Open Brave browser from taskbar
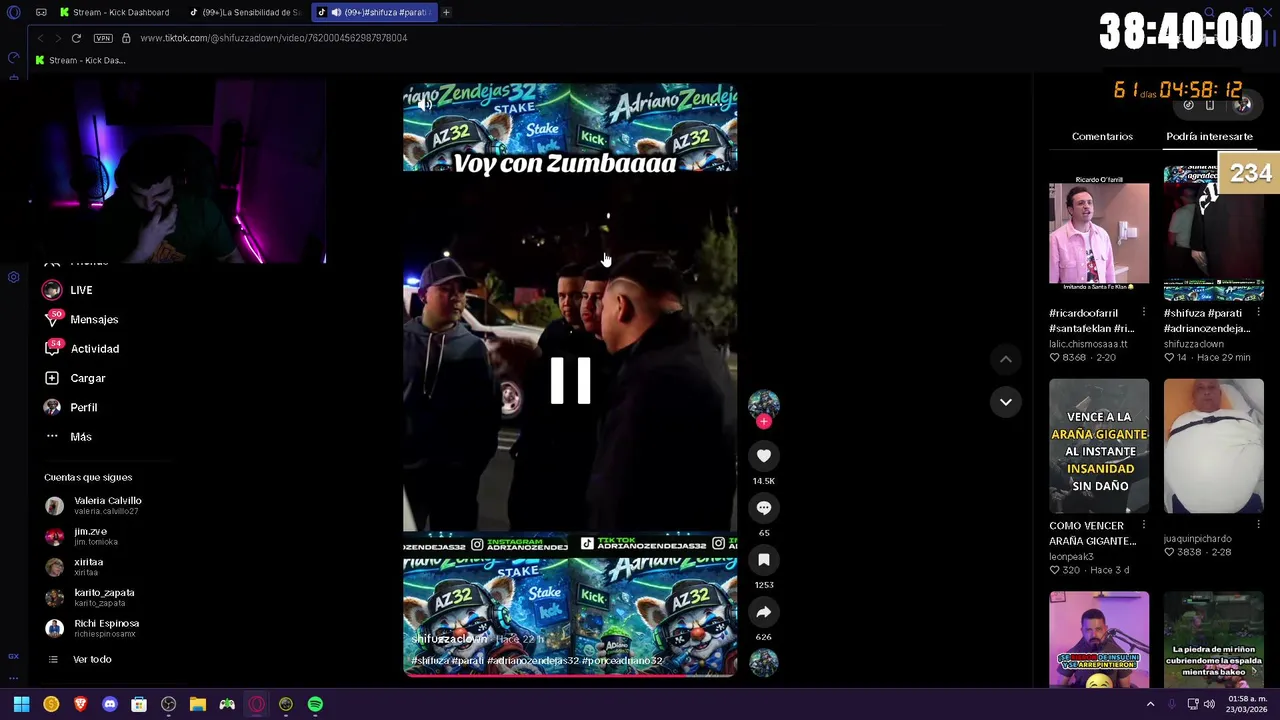Viewport: 1280px width, 720px height. pos(80,704)
